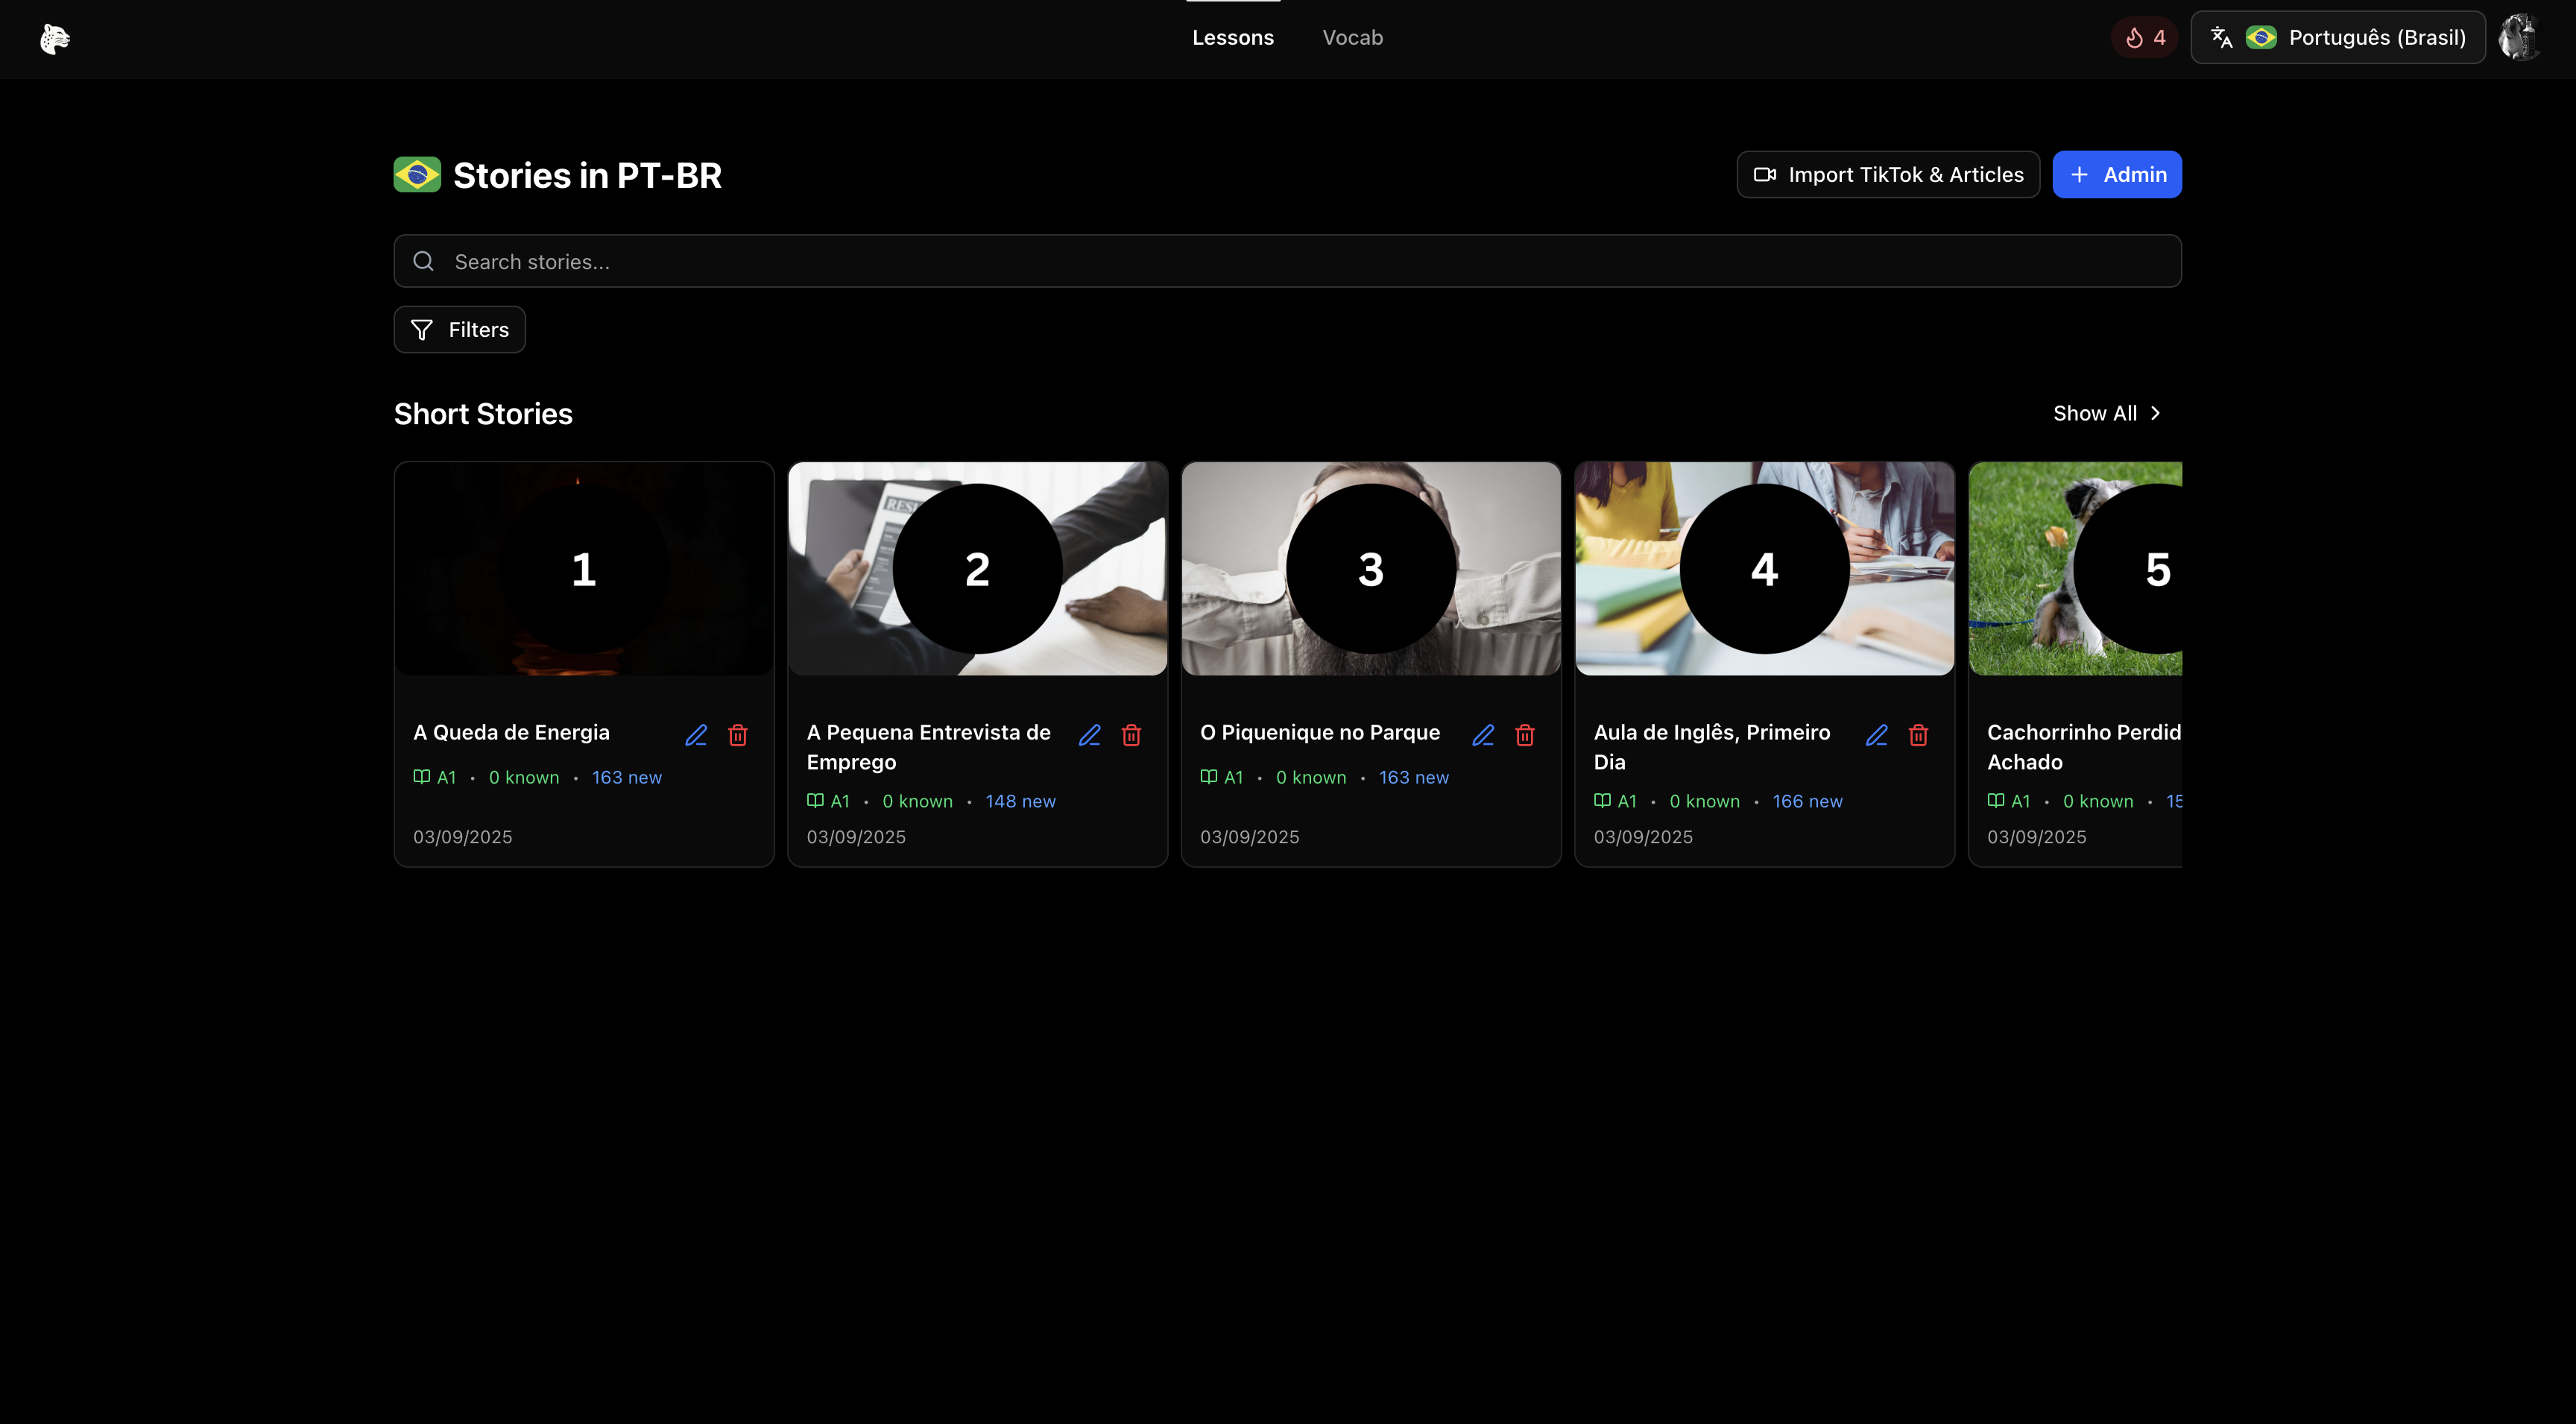Edit Aula de Inglês, Primeiro Dia story

[1876, 735]
